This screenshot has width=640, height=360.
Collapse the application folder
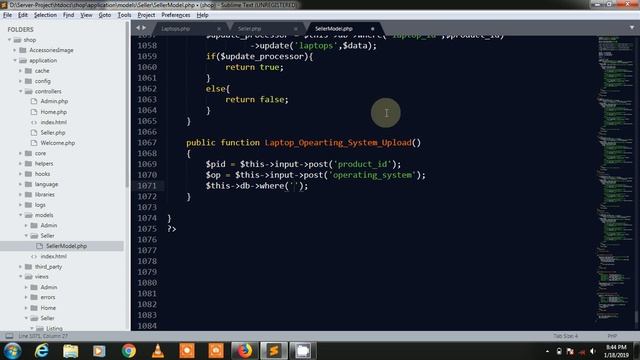point(15,60)
